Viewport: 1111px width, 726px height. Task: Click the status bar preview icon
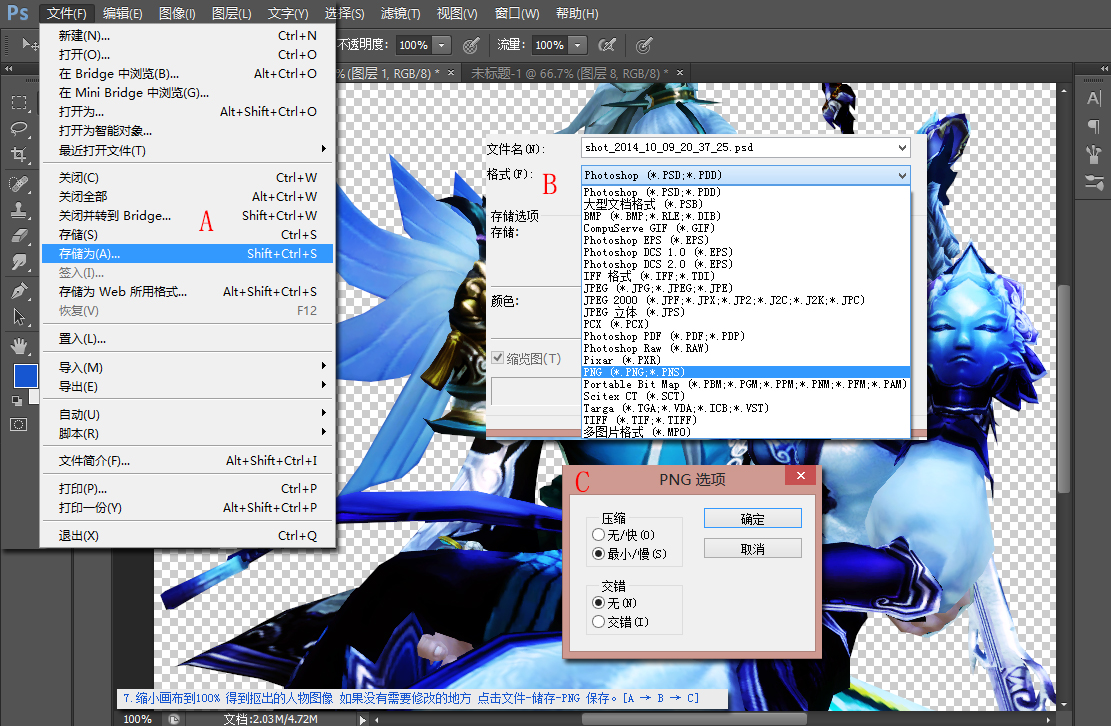click(x=174, y=719)
